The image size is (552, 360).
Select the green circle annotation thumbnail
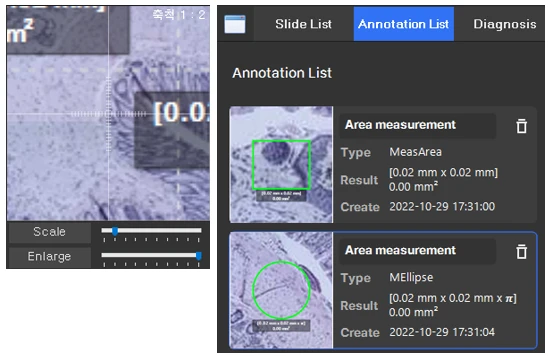pos(281,290)
